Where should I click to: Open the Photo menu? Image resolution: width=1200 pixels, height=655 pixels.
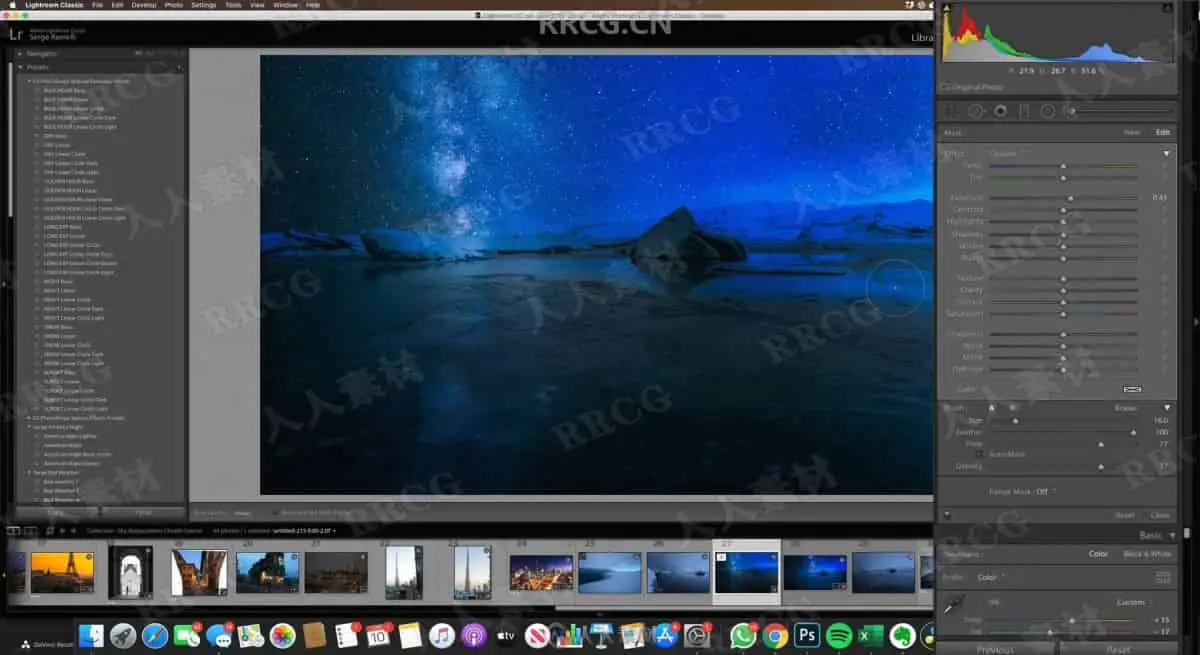(x=174, y=5)
